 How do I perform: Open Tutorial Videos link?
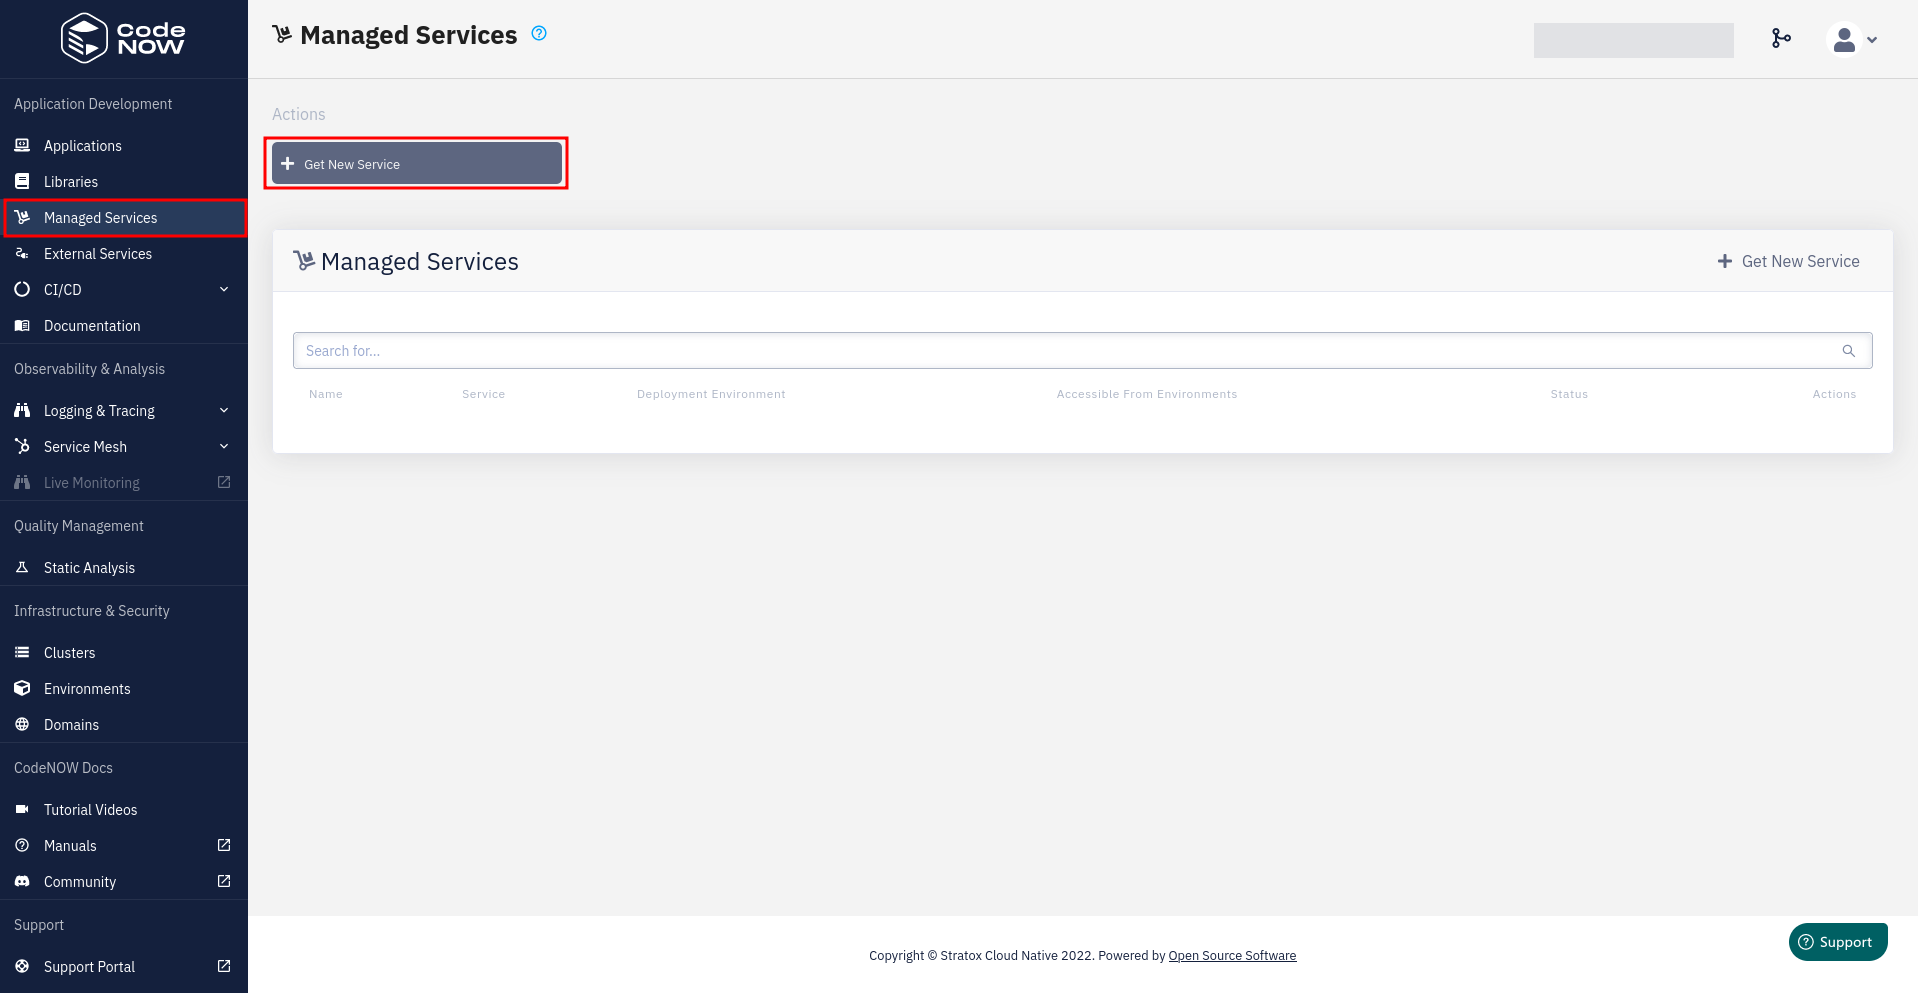pyautogui.click(x=91, y=810)
